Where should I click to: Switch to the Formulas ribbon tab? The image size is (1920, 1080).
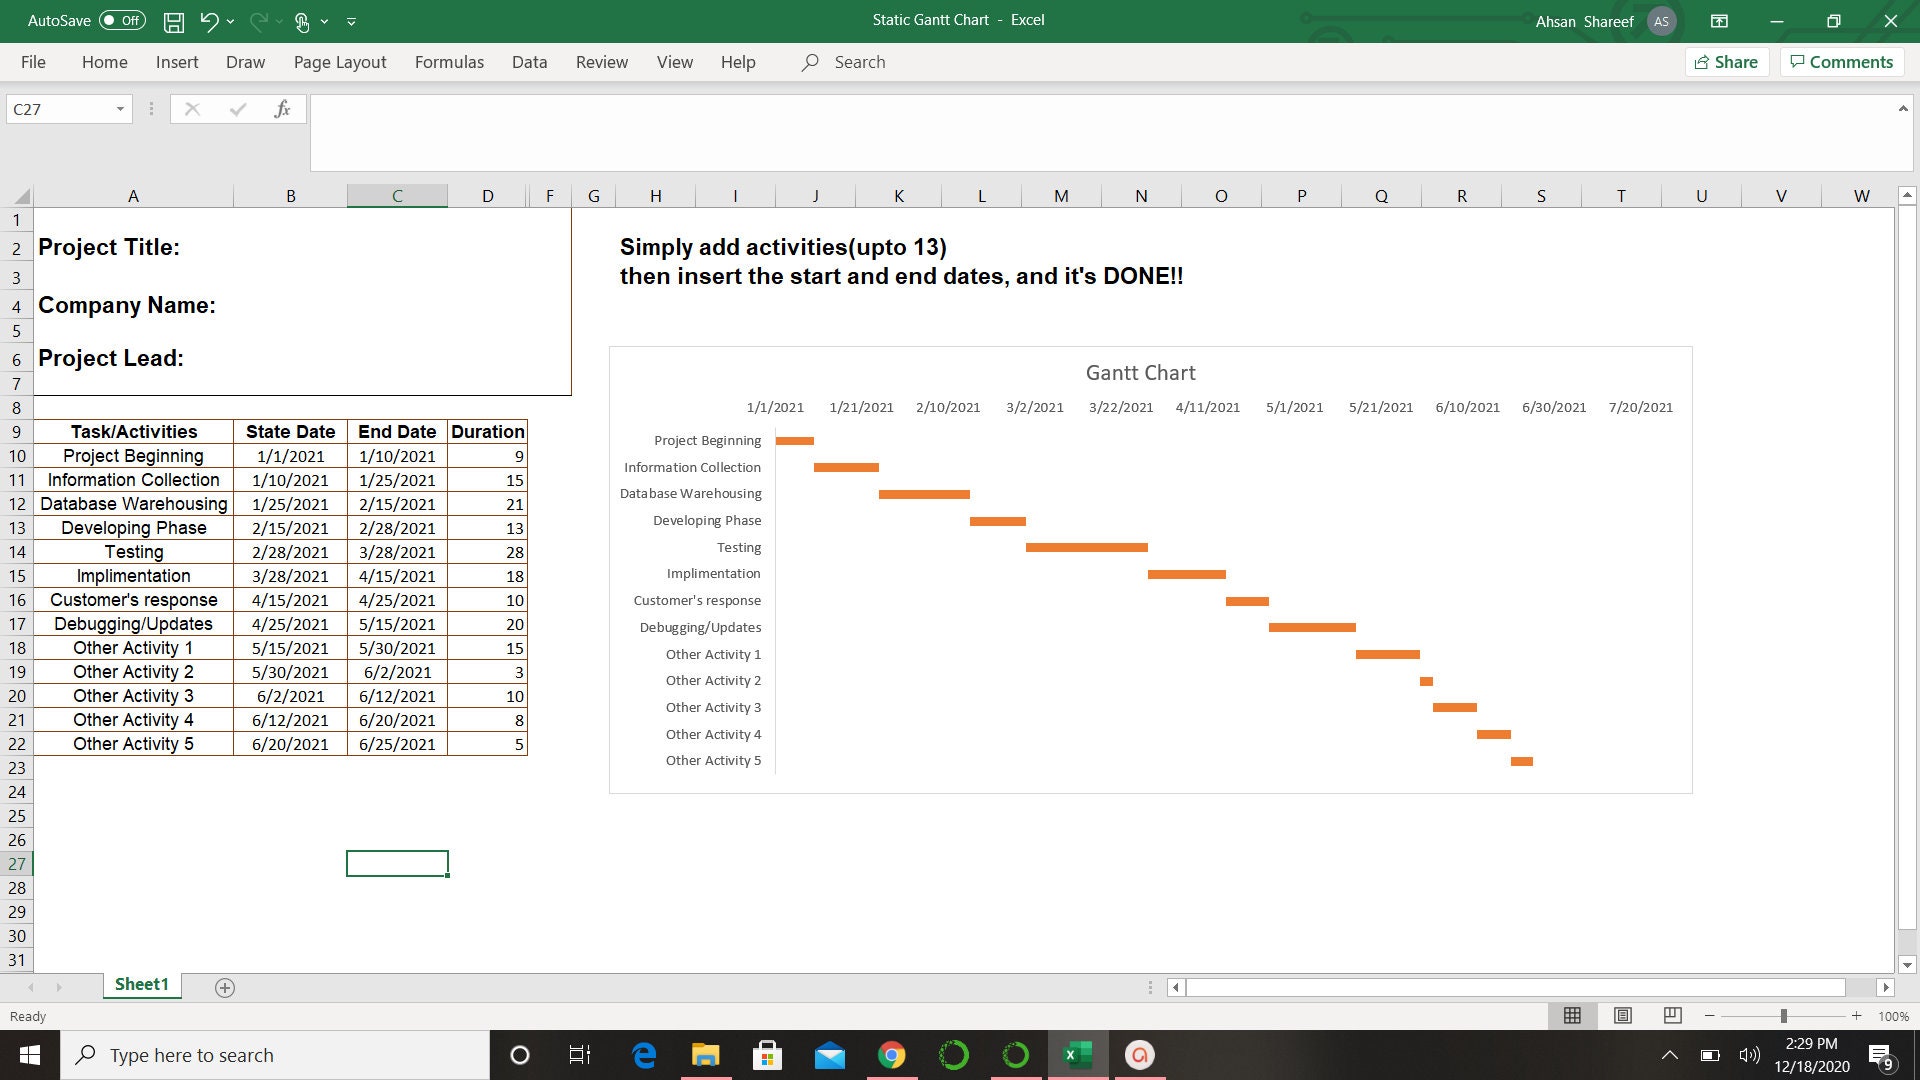point(449,62)
